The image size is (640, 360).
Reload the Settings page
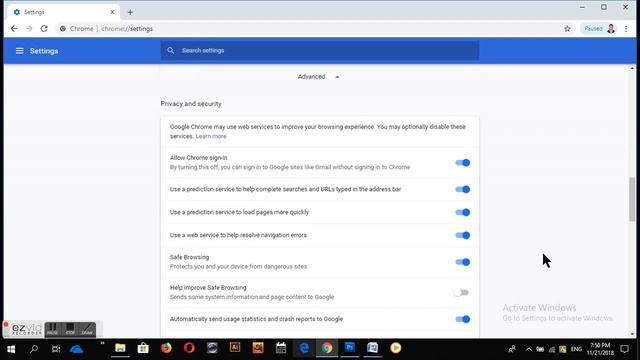[44, 29]
